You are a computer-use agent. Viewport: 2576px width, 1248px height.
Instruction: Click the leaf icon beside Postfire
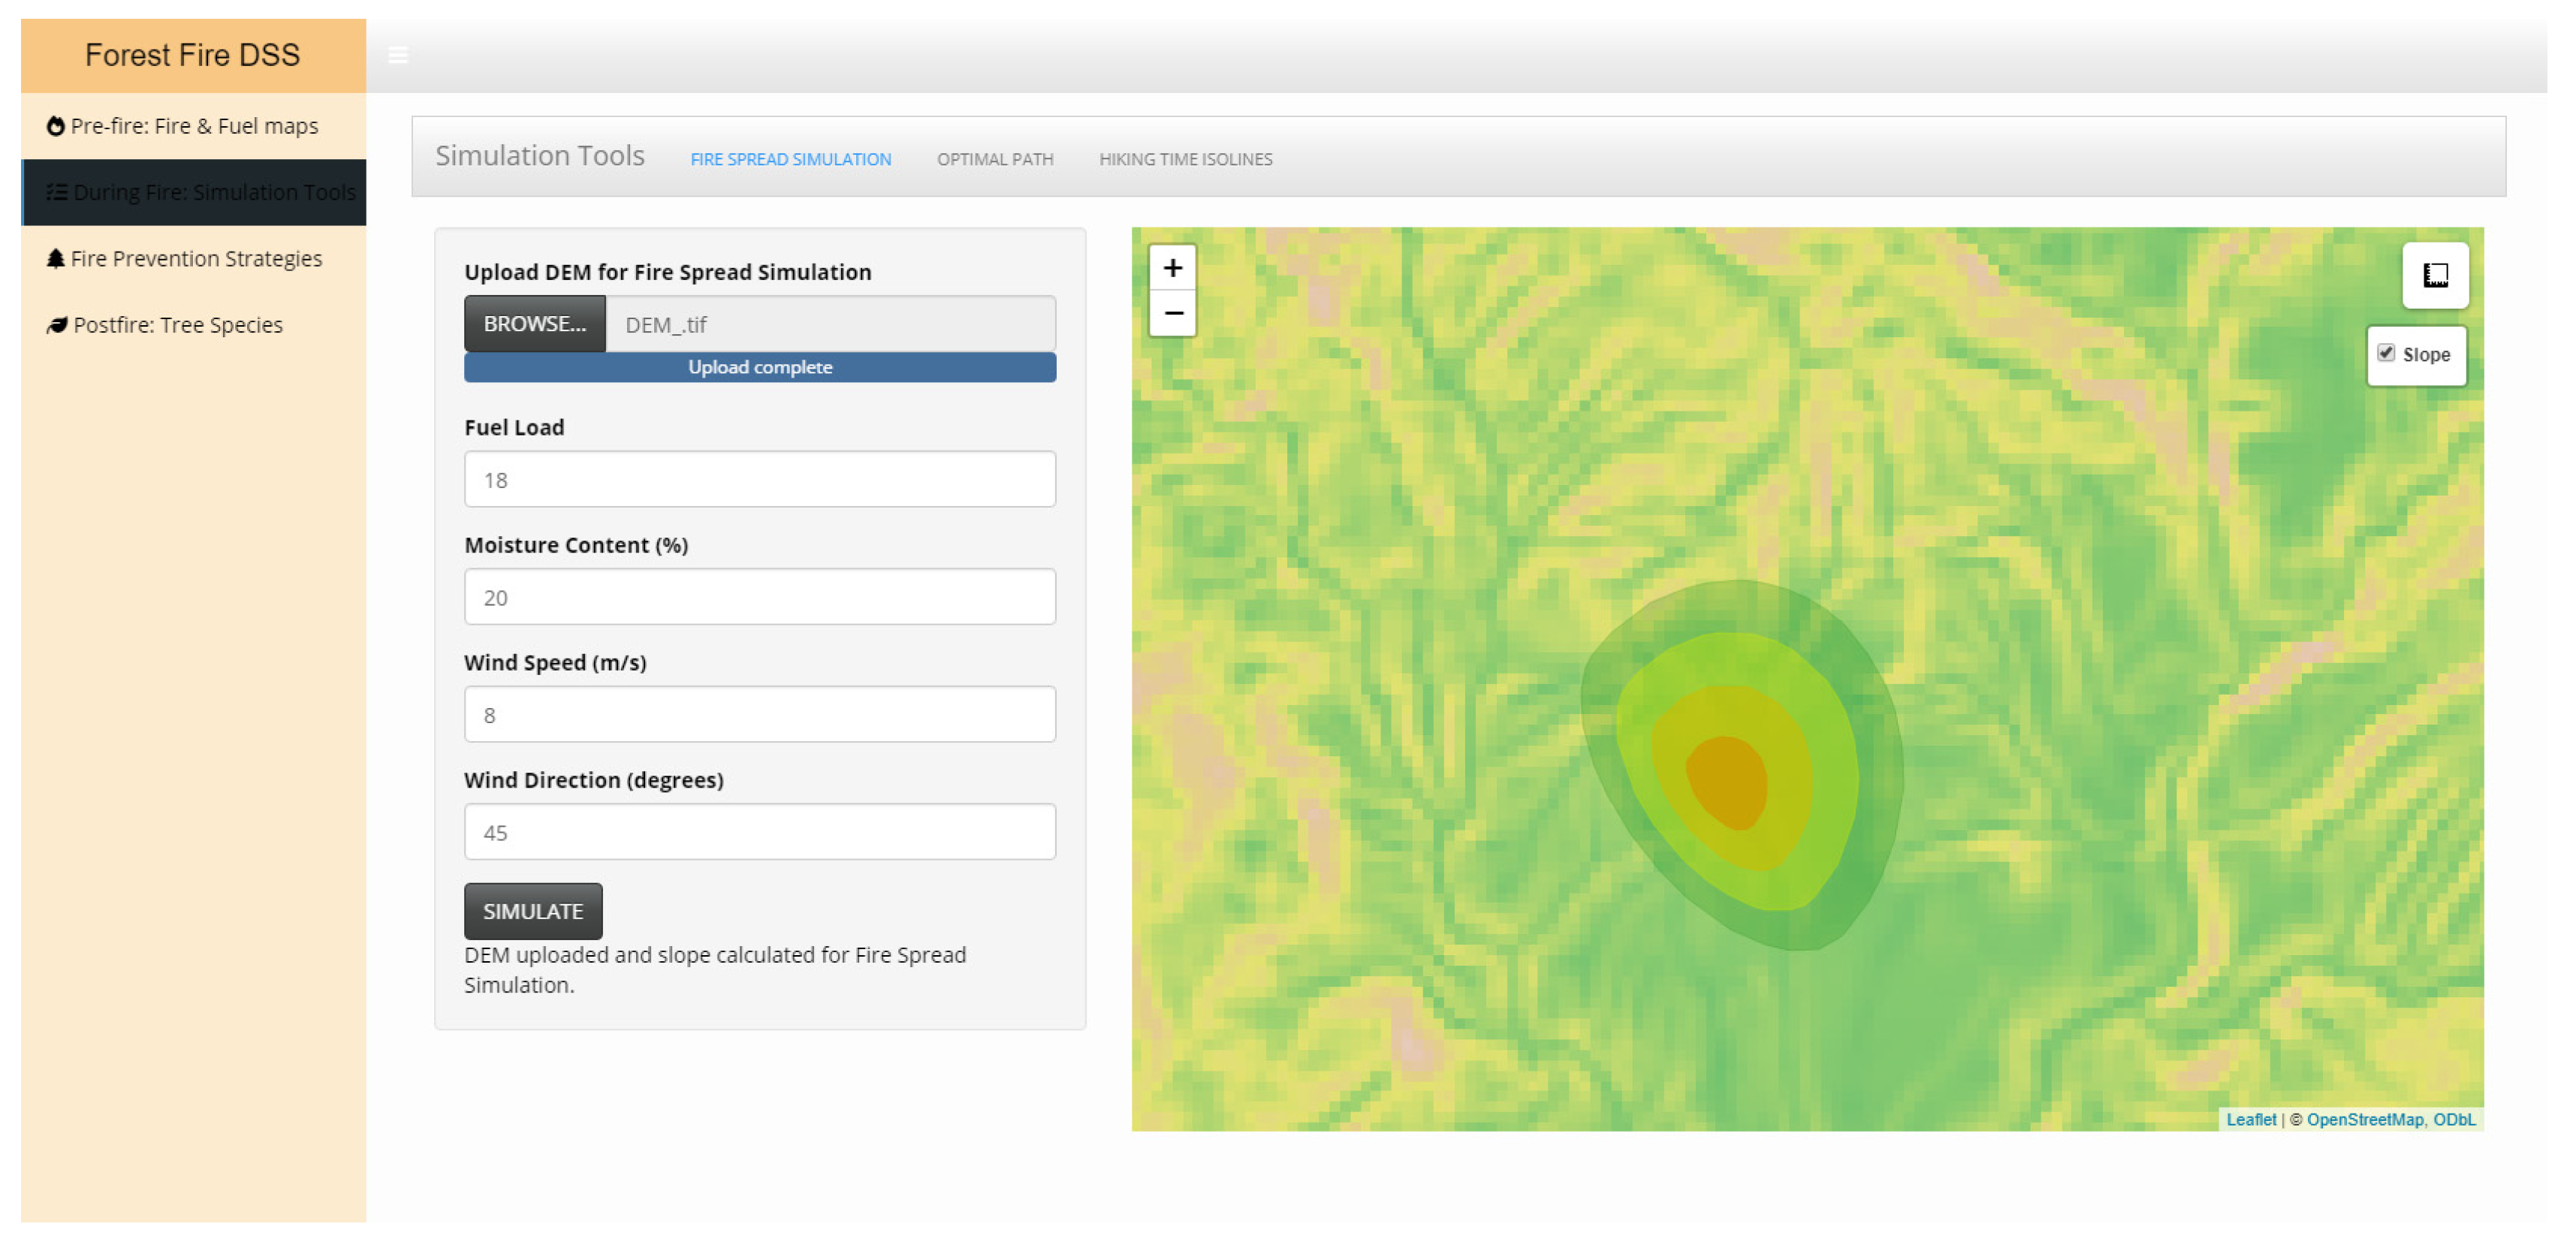[x=57, y=325]
